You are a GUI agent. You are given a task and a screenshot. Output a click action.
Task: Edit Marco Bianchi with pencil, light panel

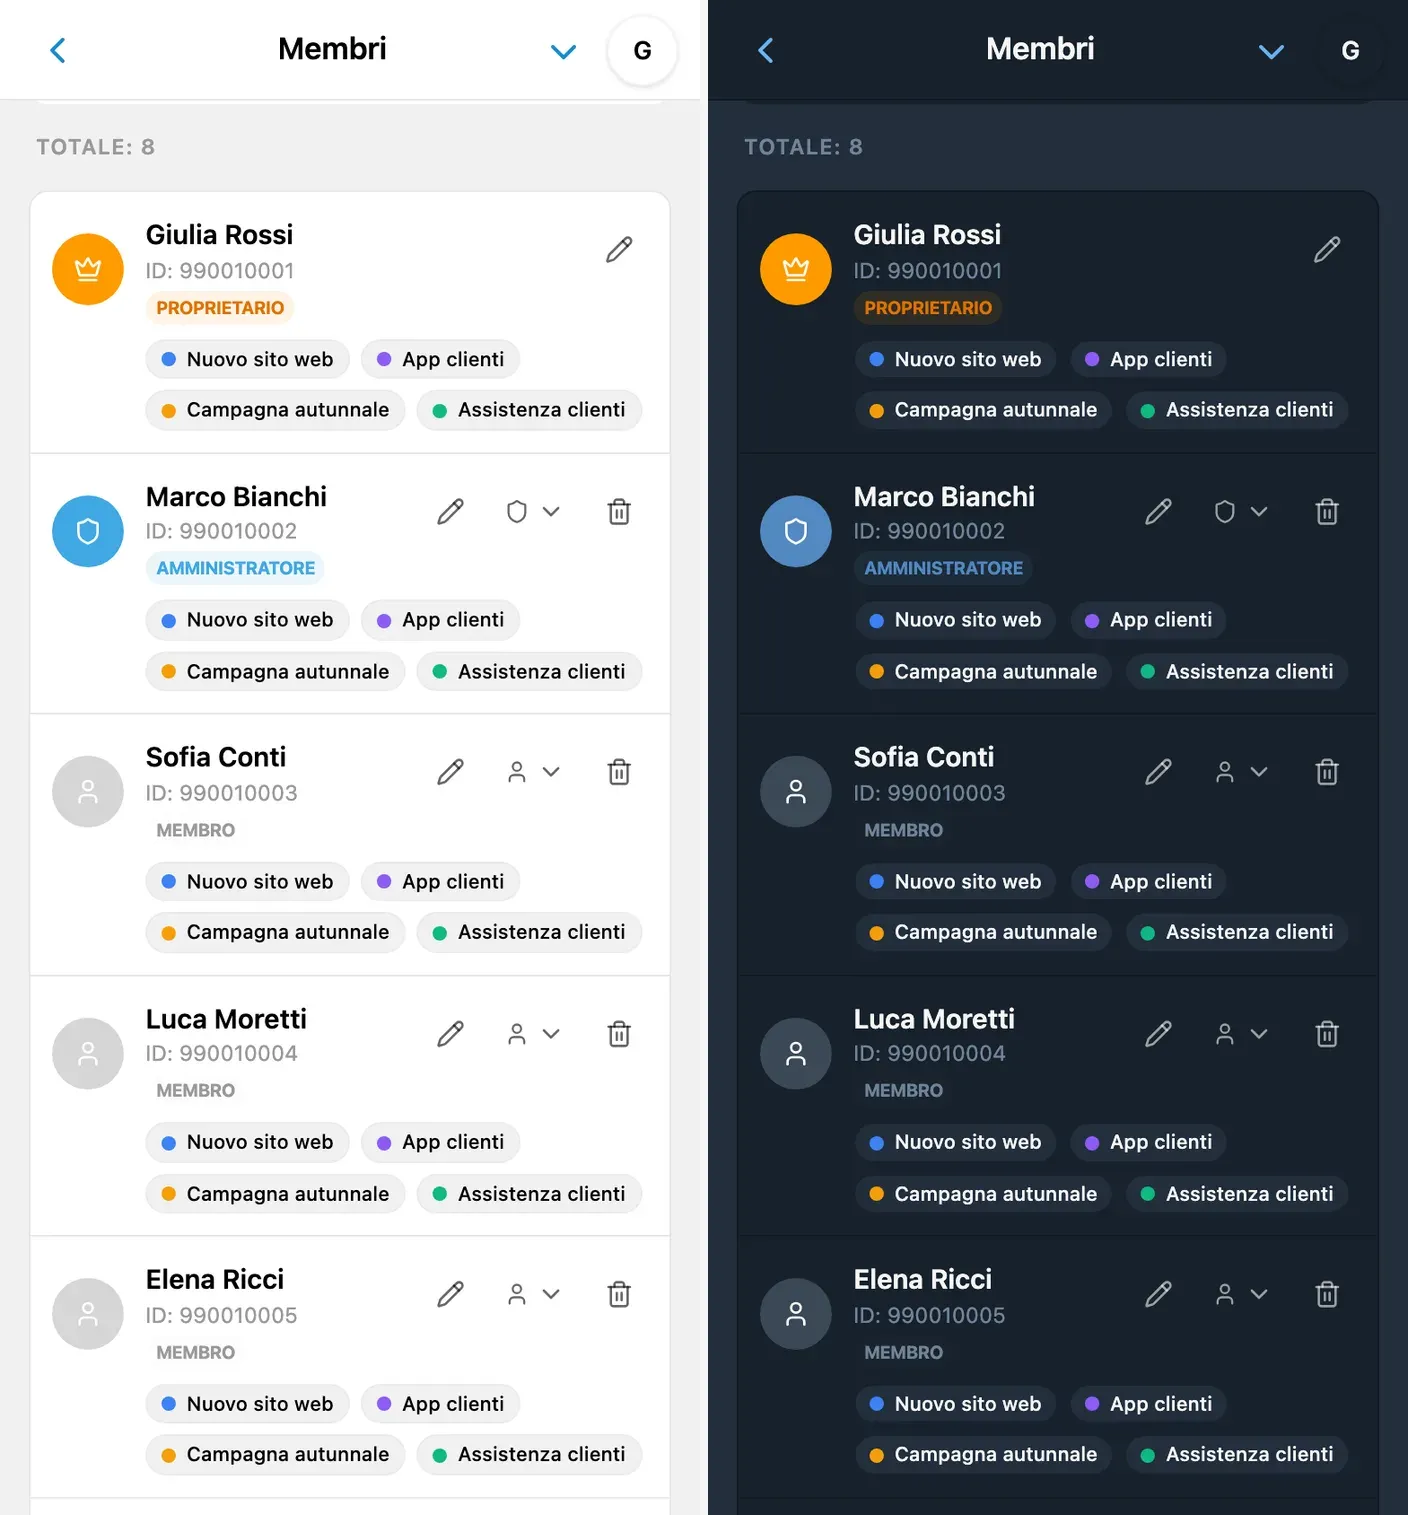tap(450, 512)
